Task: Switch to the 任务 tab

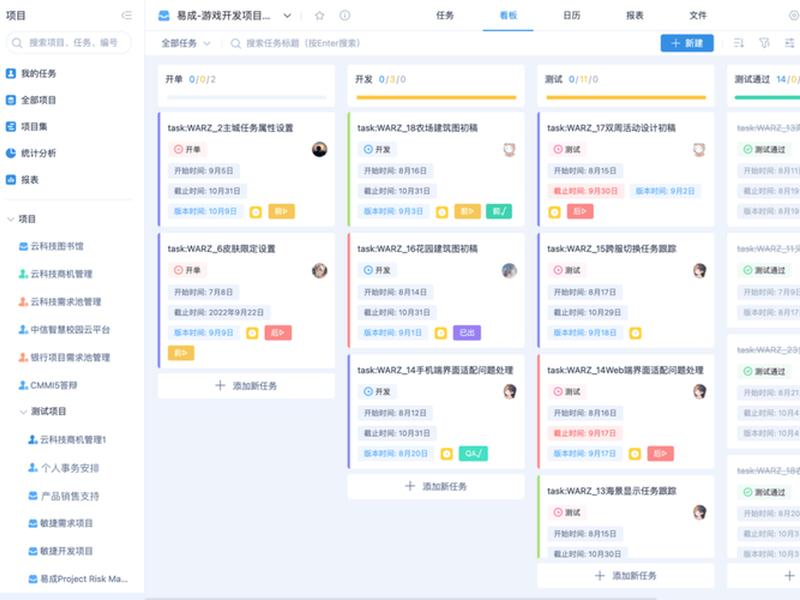Action: [444, 15]
